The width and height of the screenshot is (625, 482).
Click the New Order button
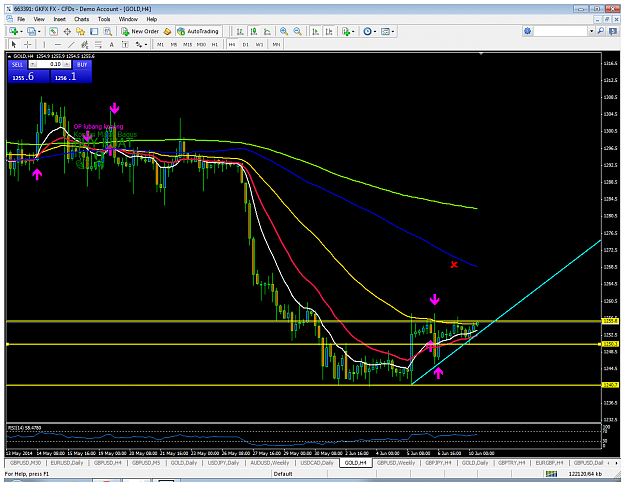140,31
